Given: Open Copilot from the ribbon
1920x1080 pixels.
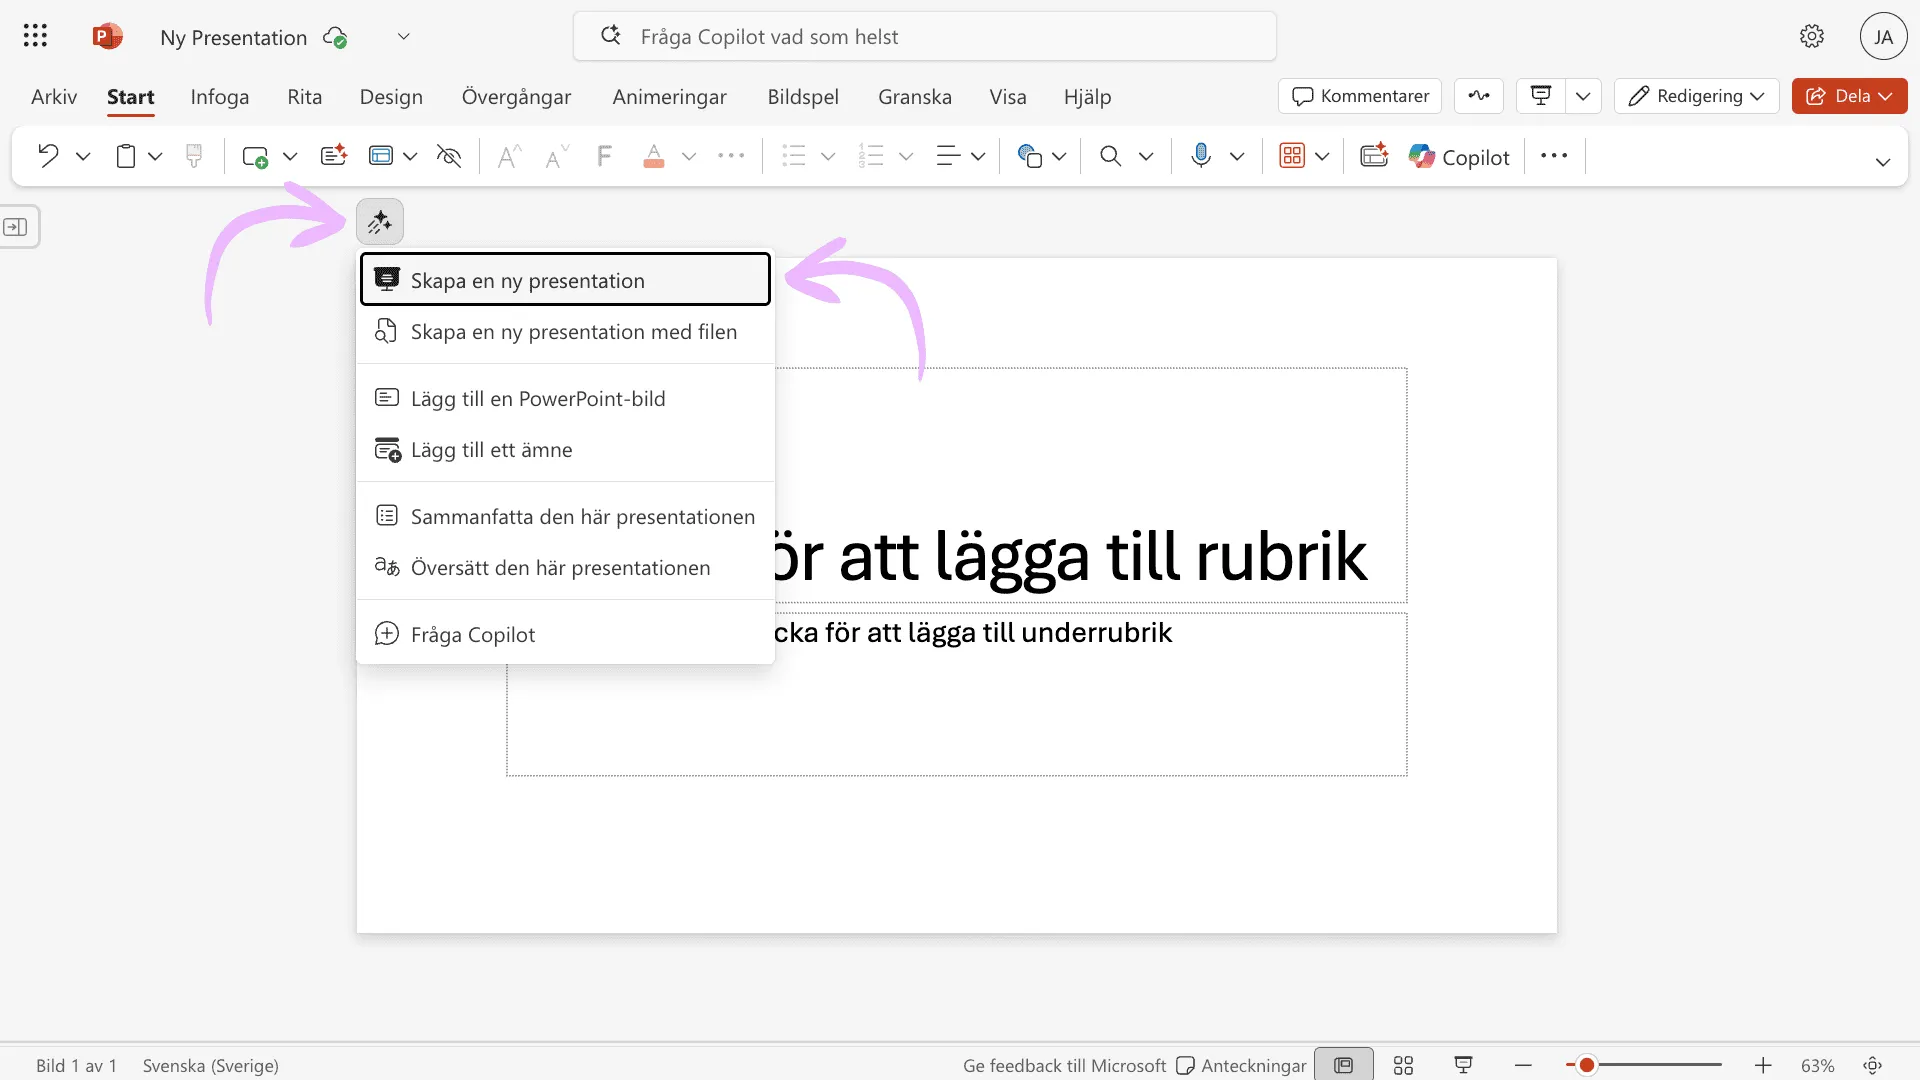Looking at the screenshot, I should [x=1459, y=157].
